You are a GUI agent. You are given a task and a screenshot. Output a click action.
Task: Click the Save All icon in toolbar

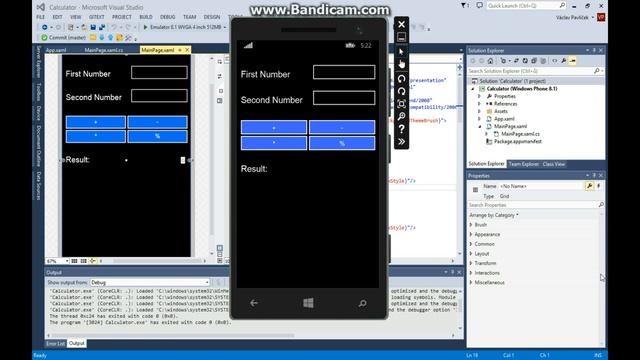click(x=102, y=27)
